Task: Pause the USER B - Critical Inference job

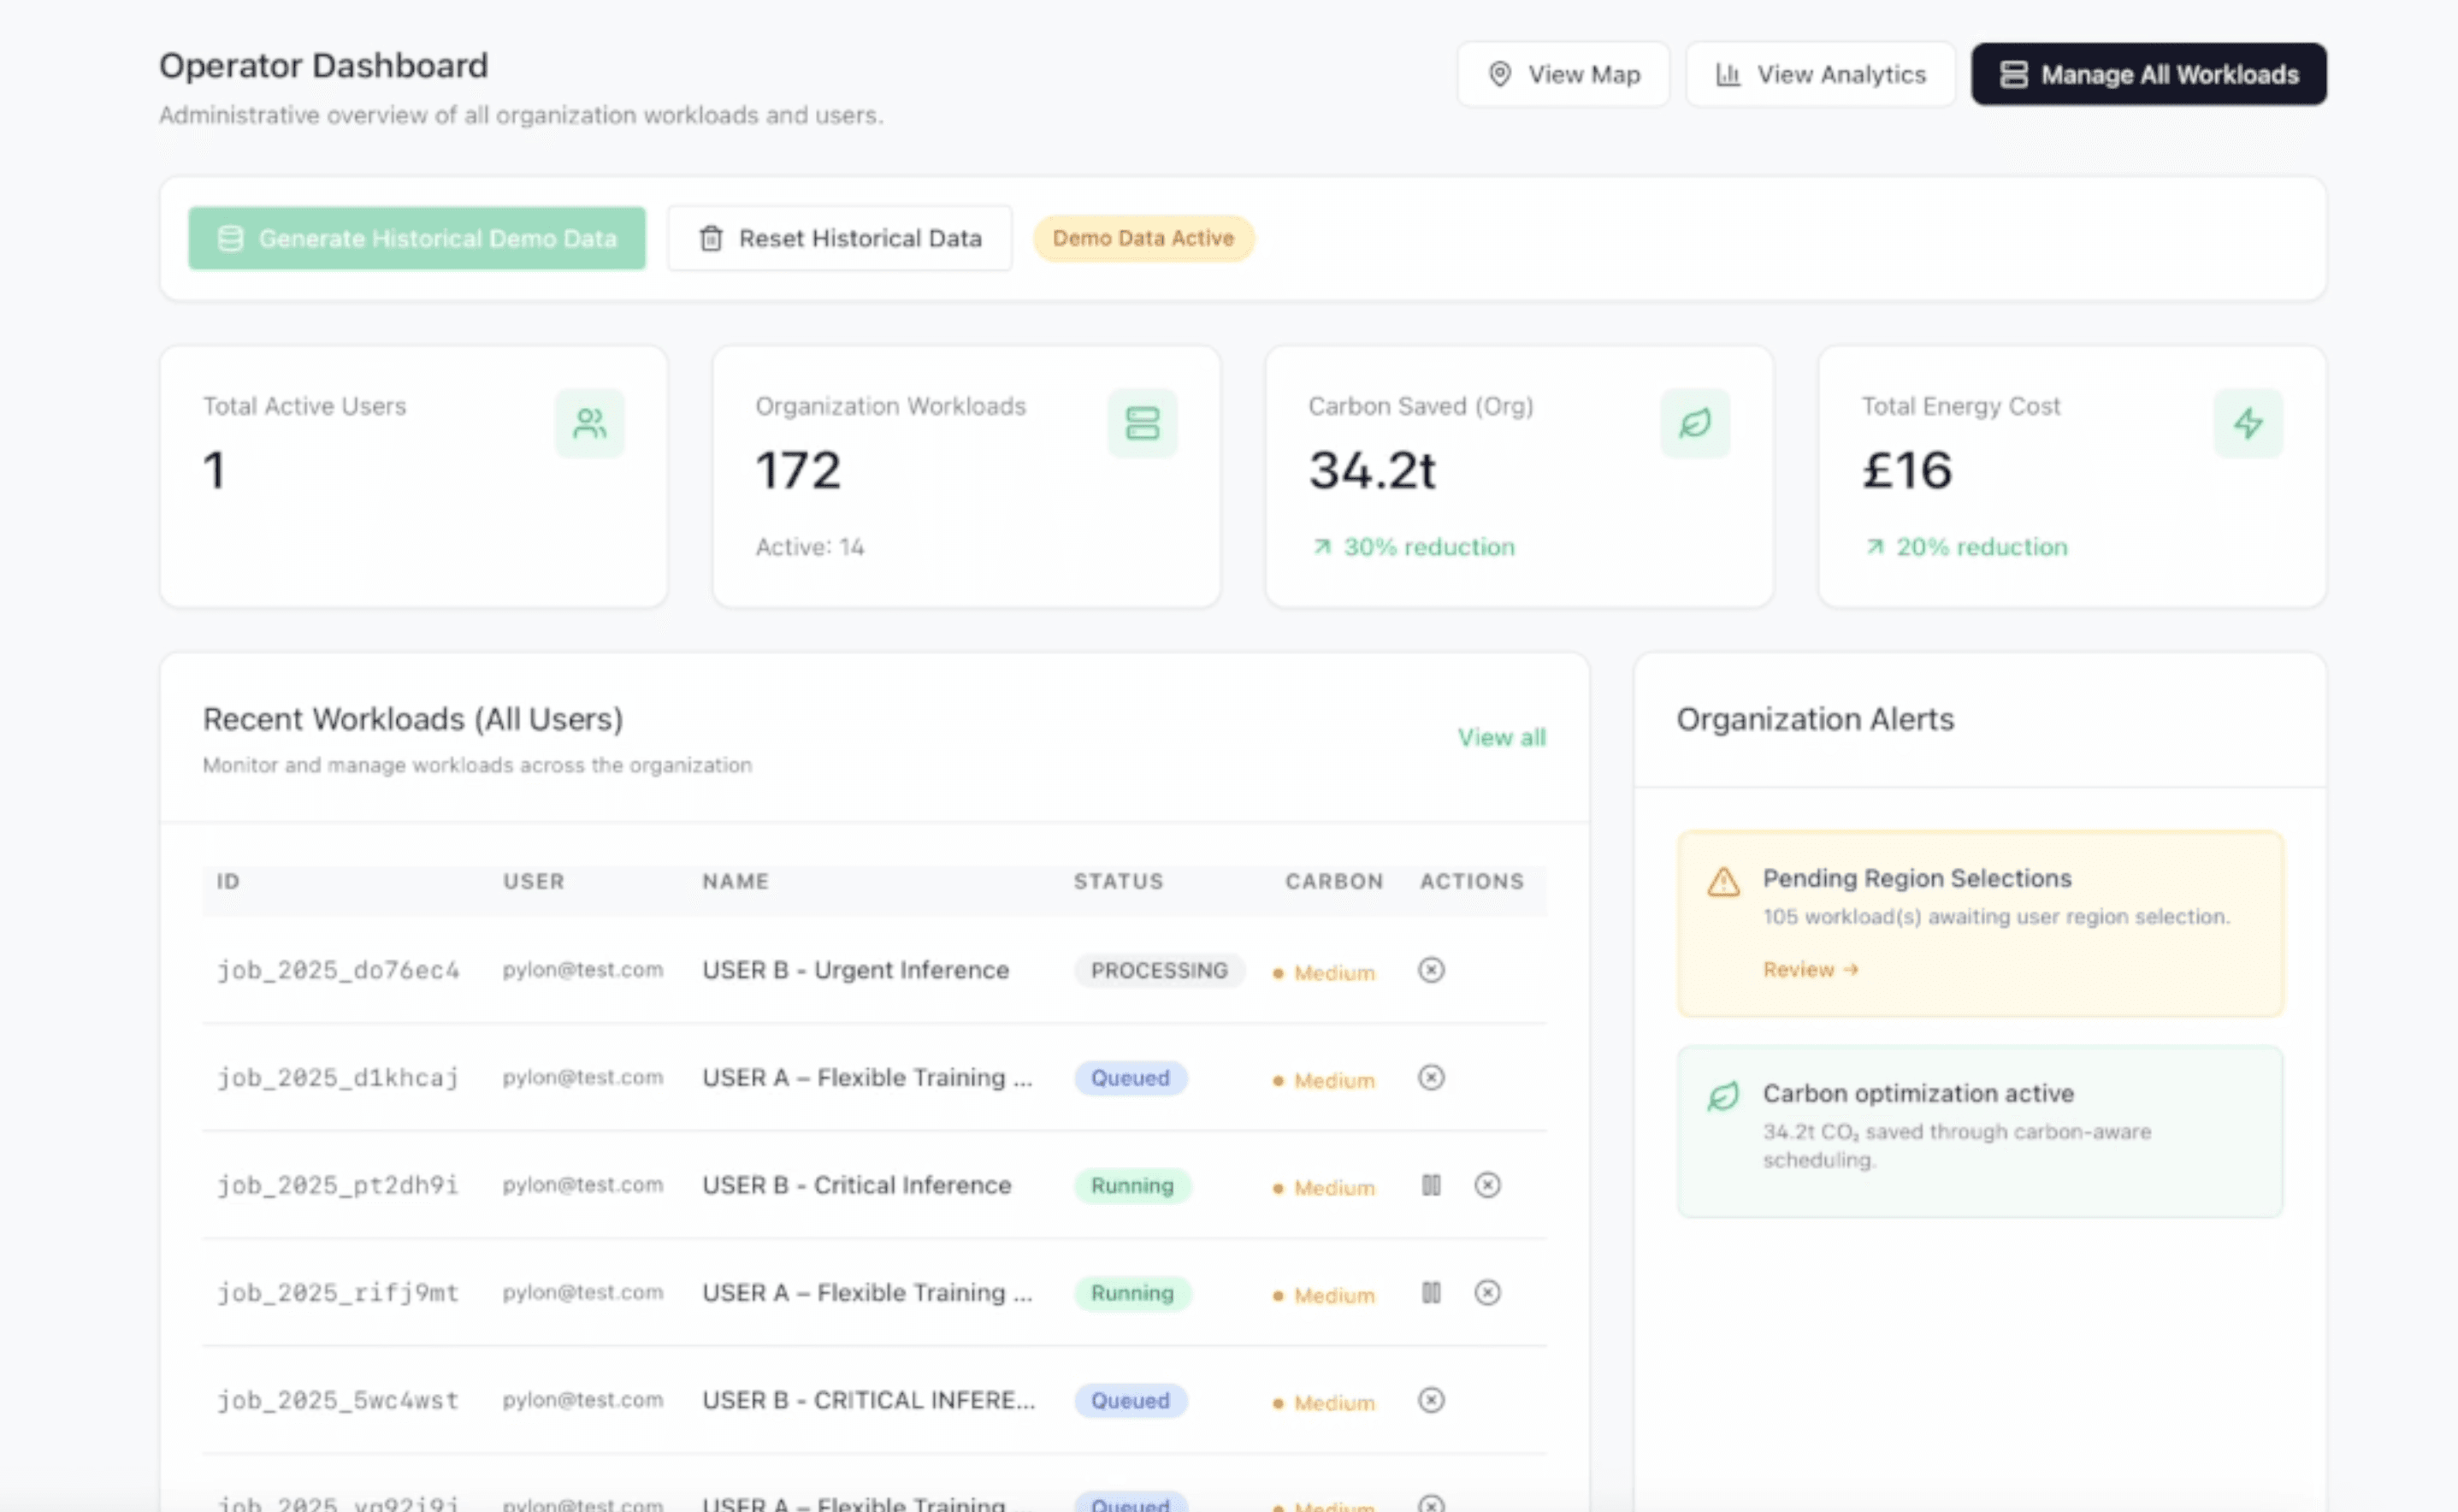Action: pos(1431,1185)
